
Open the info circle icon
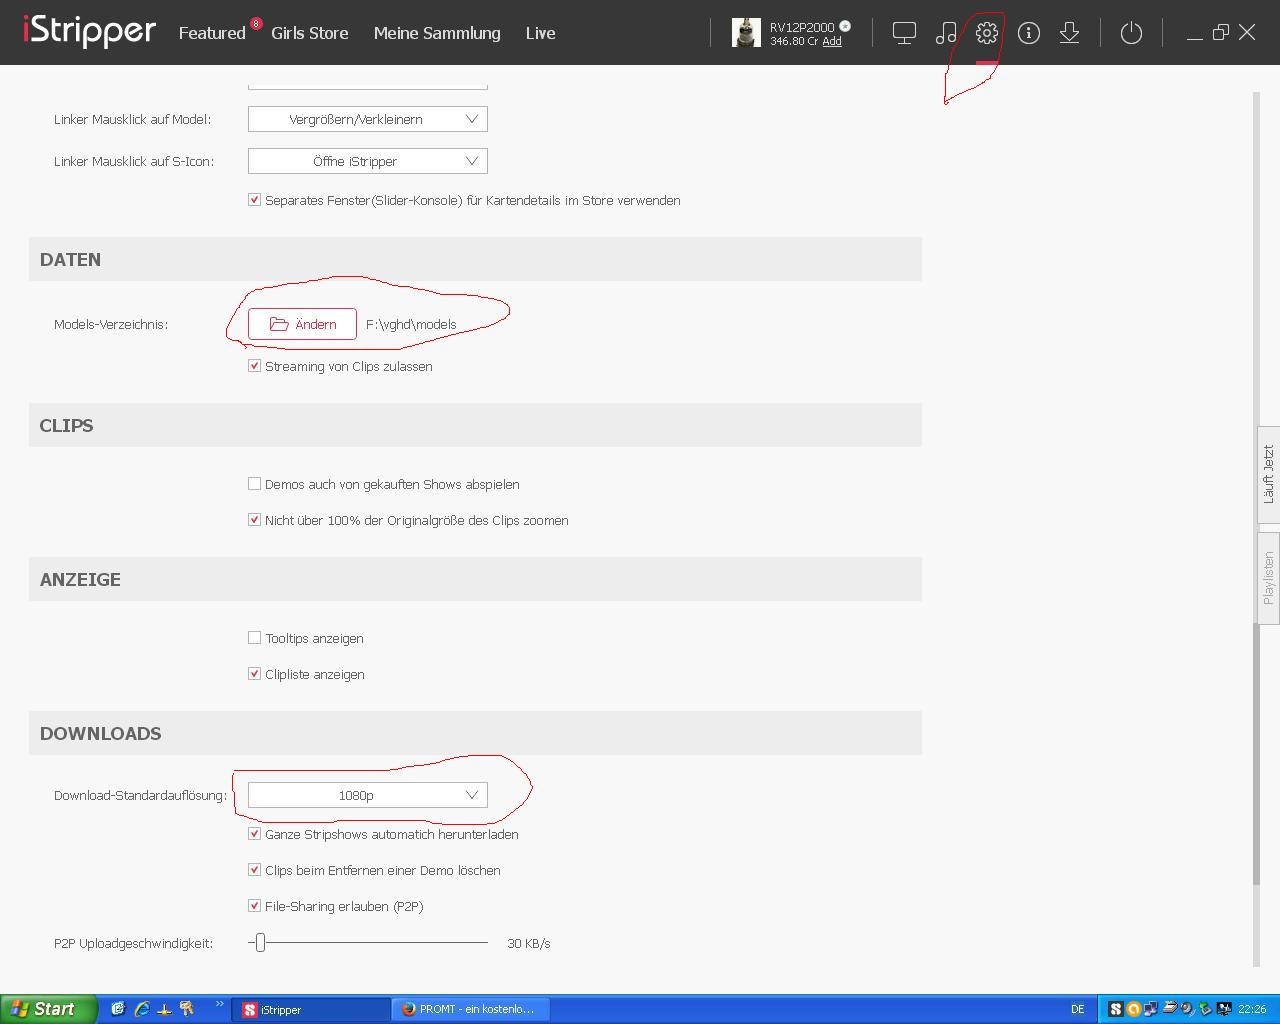pyautogui.click(x=1028, y=33)
